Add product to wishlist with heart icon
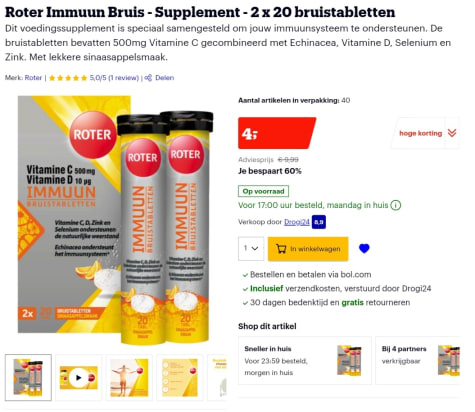This screenshot has width=475, height=412. [364, 249]
